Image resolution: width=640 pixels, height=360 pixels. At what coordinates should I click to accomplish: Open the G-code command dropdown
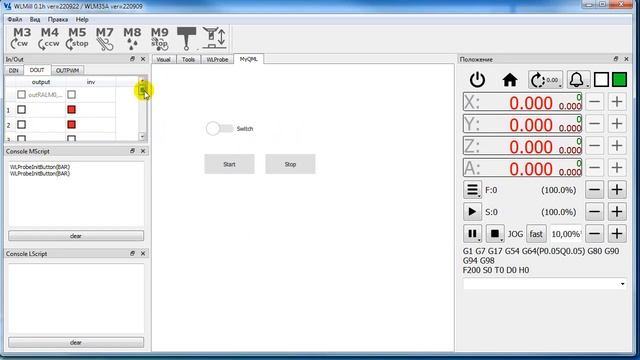(622, 284)
